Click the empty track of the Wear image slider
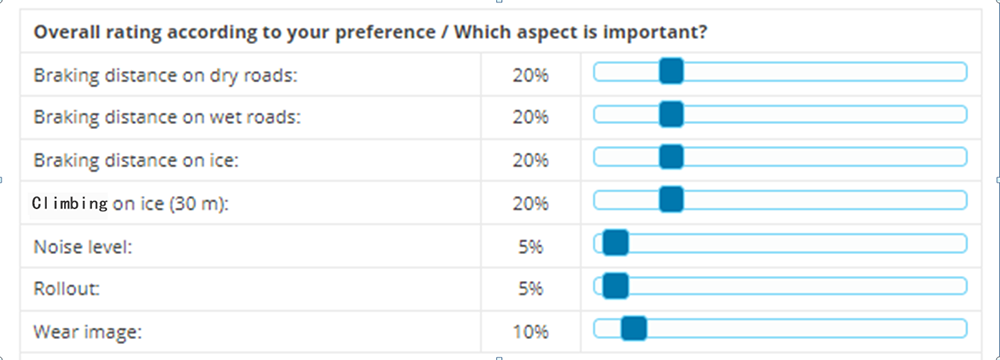This screenshot has height=360, width=1000. click(807, 329)
